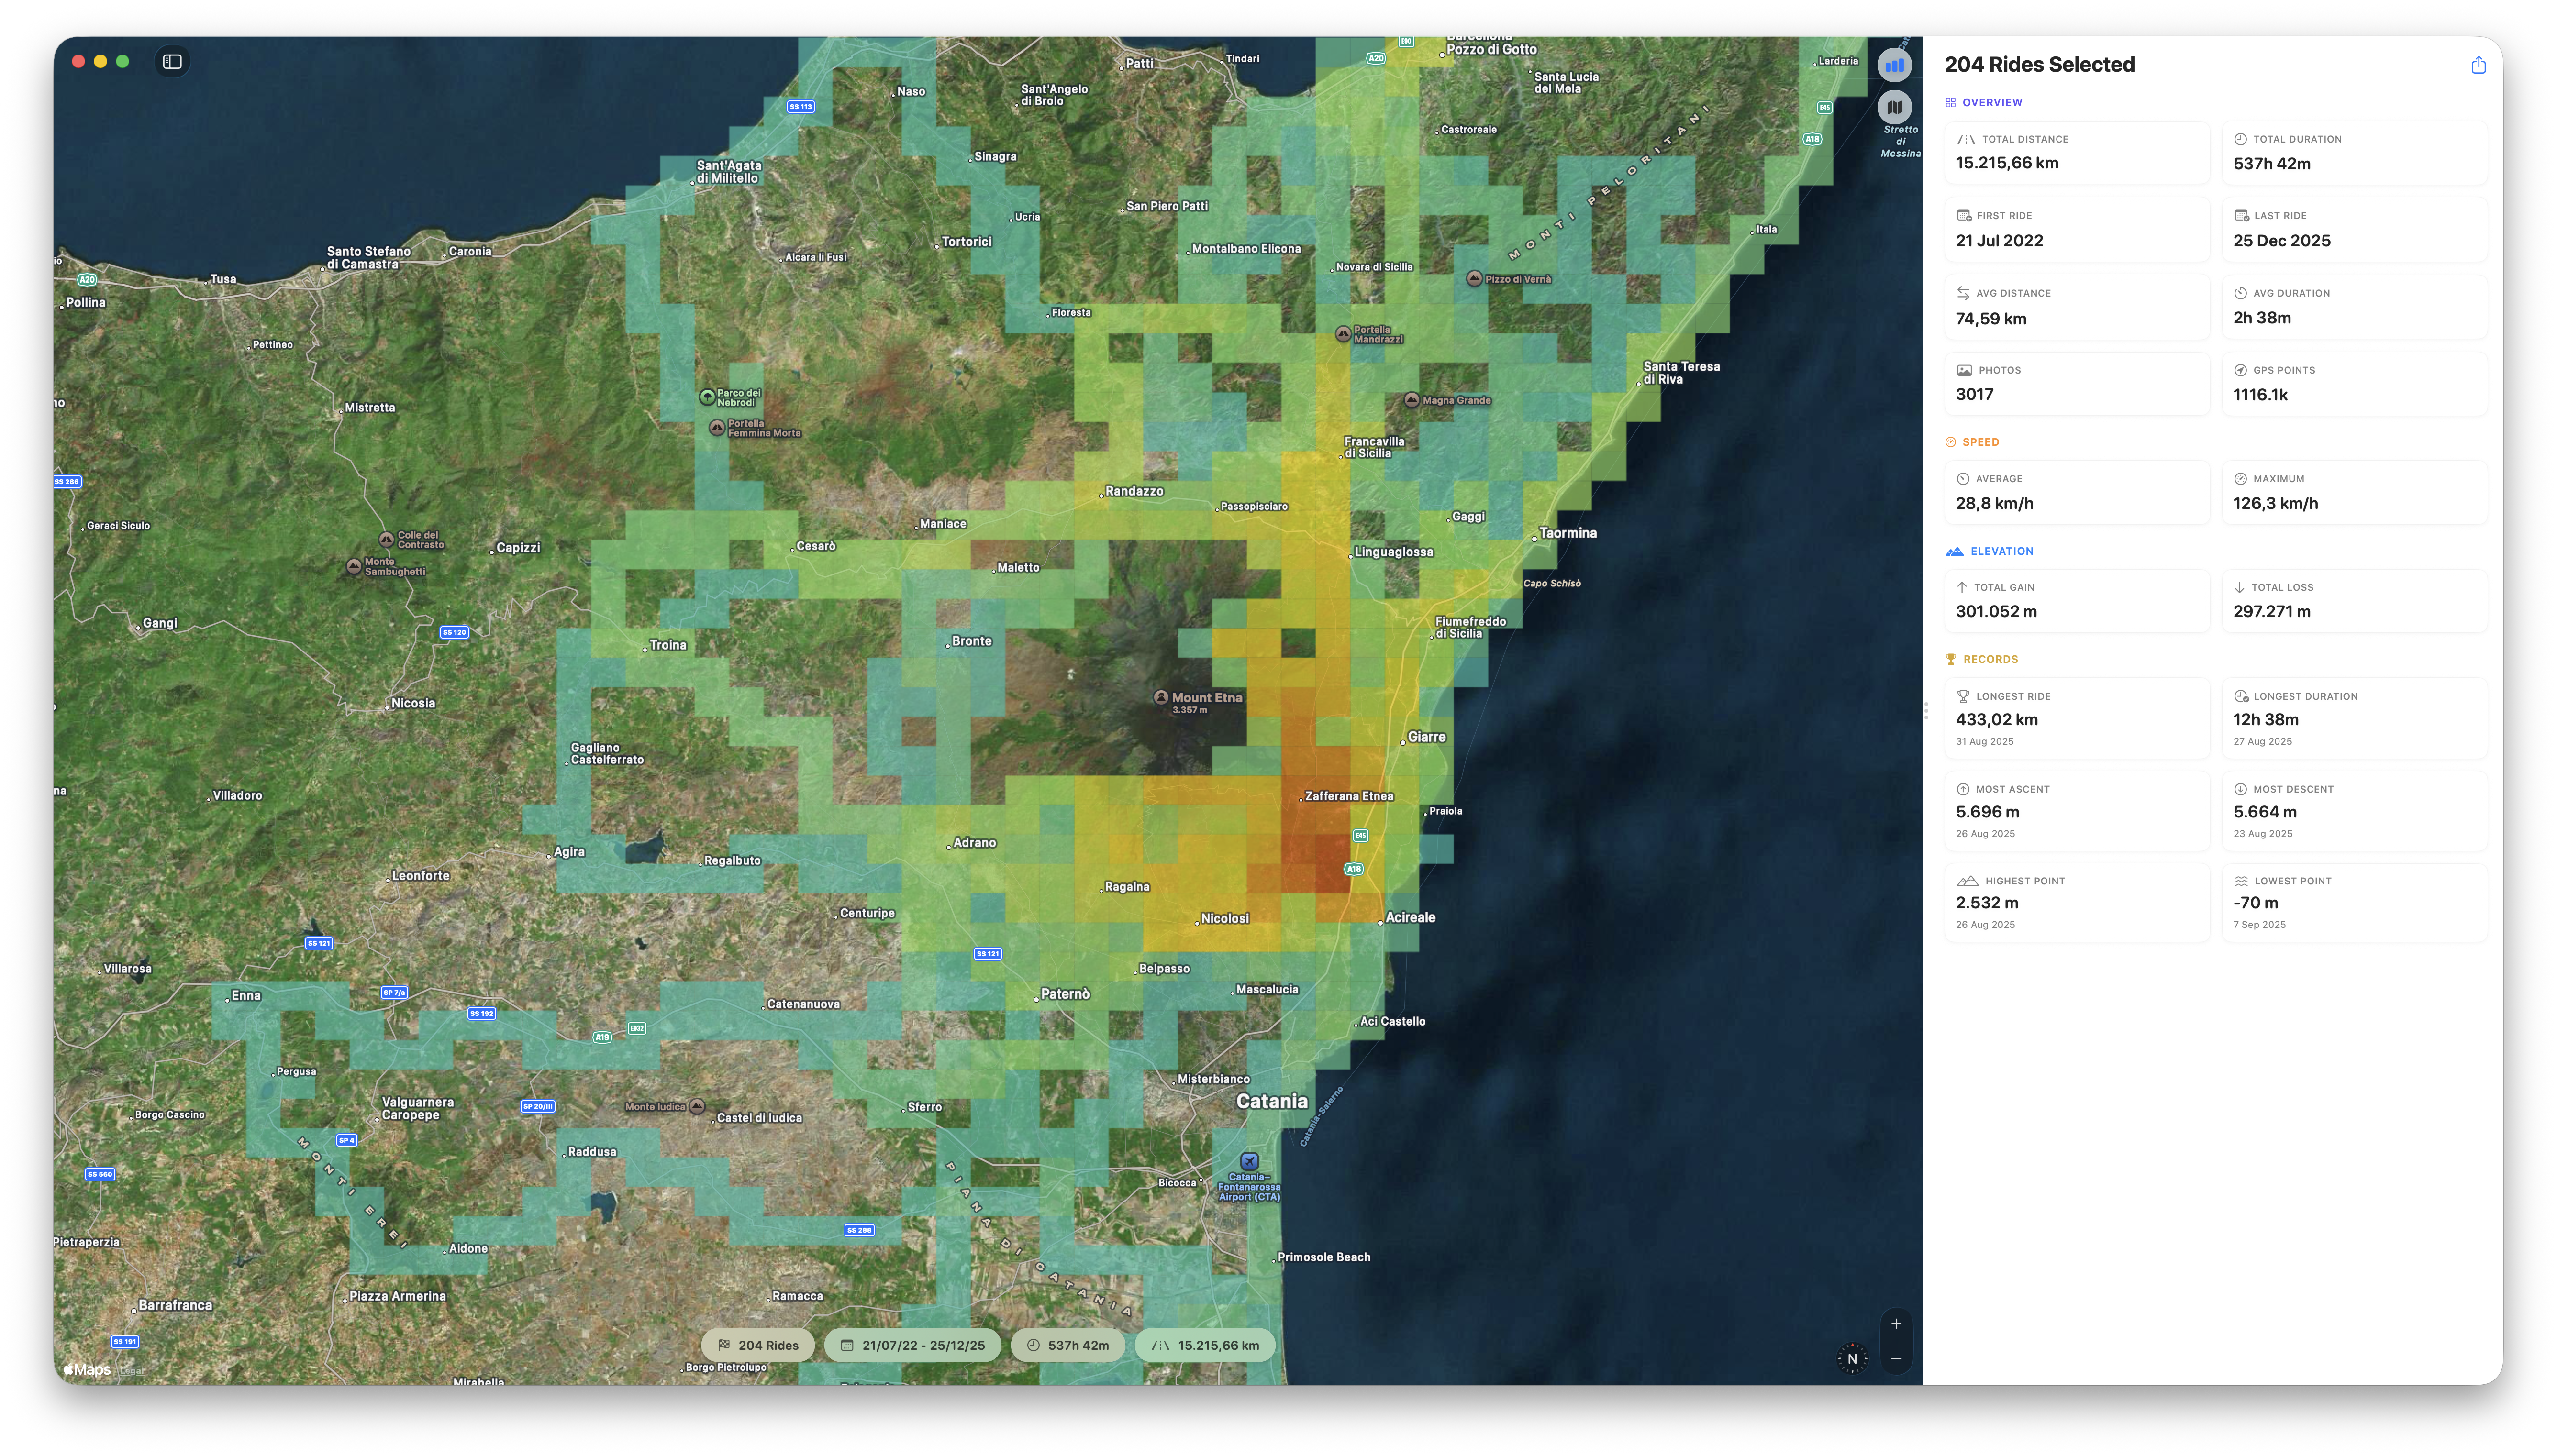The image size is (2557, 1456).
Task: Click the green maximize traffic-light button
Action: pyautogui.click(x=122, y=61)
